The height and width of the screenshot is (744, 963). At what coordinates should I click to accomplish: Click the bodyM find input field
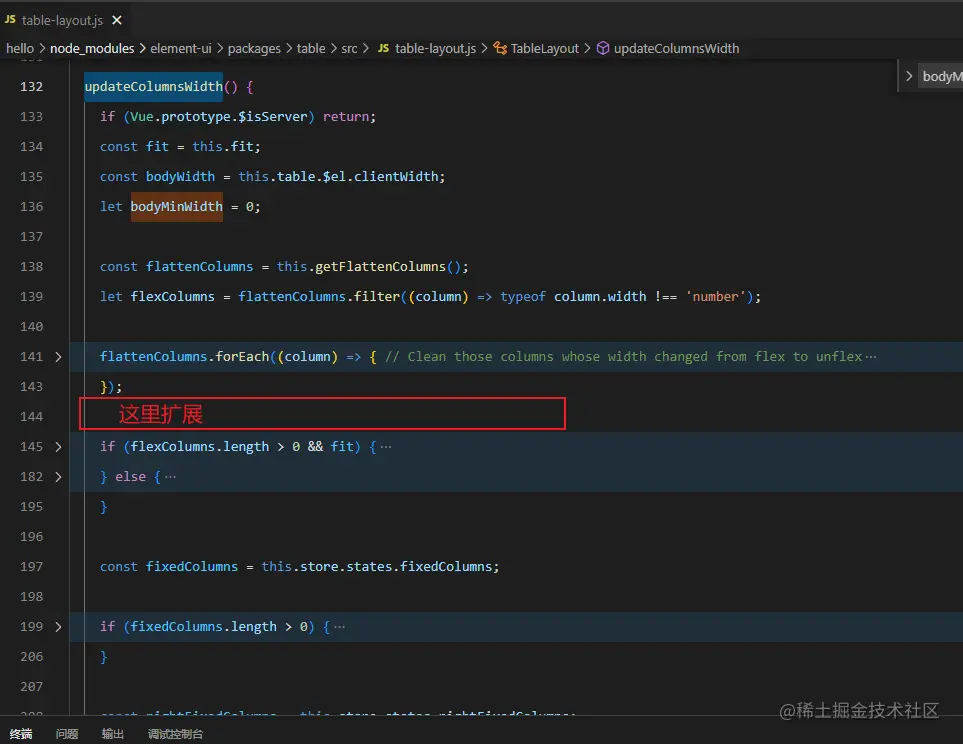(x=941, y=76)
